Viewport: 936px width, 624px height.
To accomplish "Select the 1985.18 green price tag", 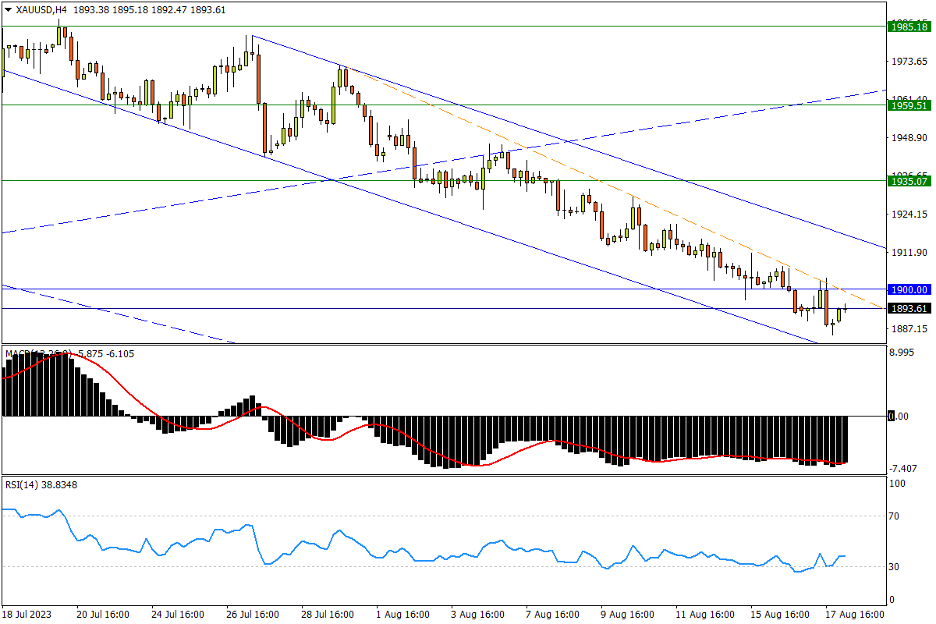I will point(910,27).
